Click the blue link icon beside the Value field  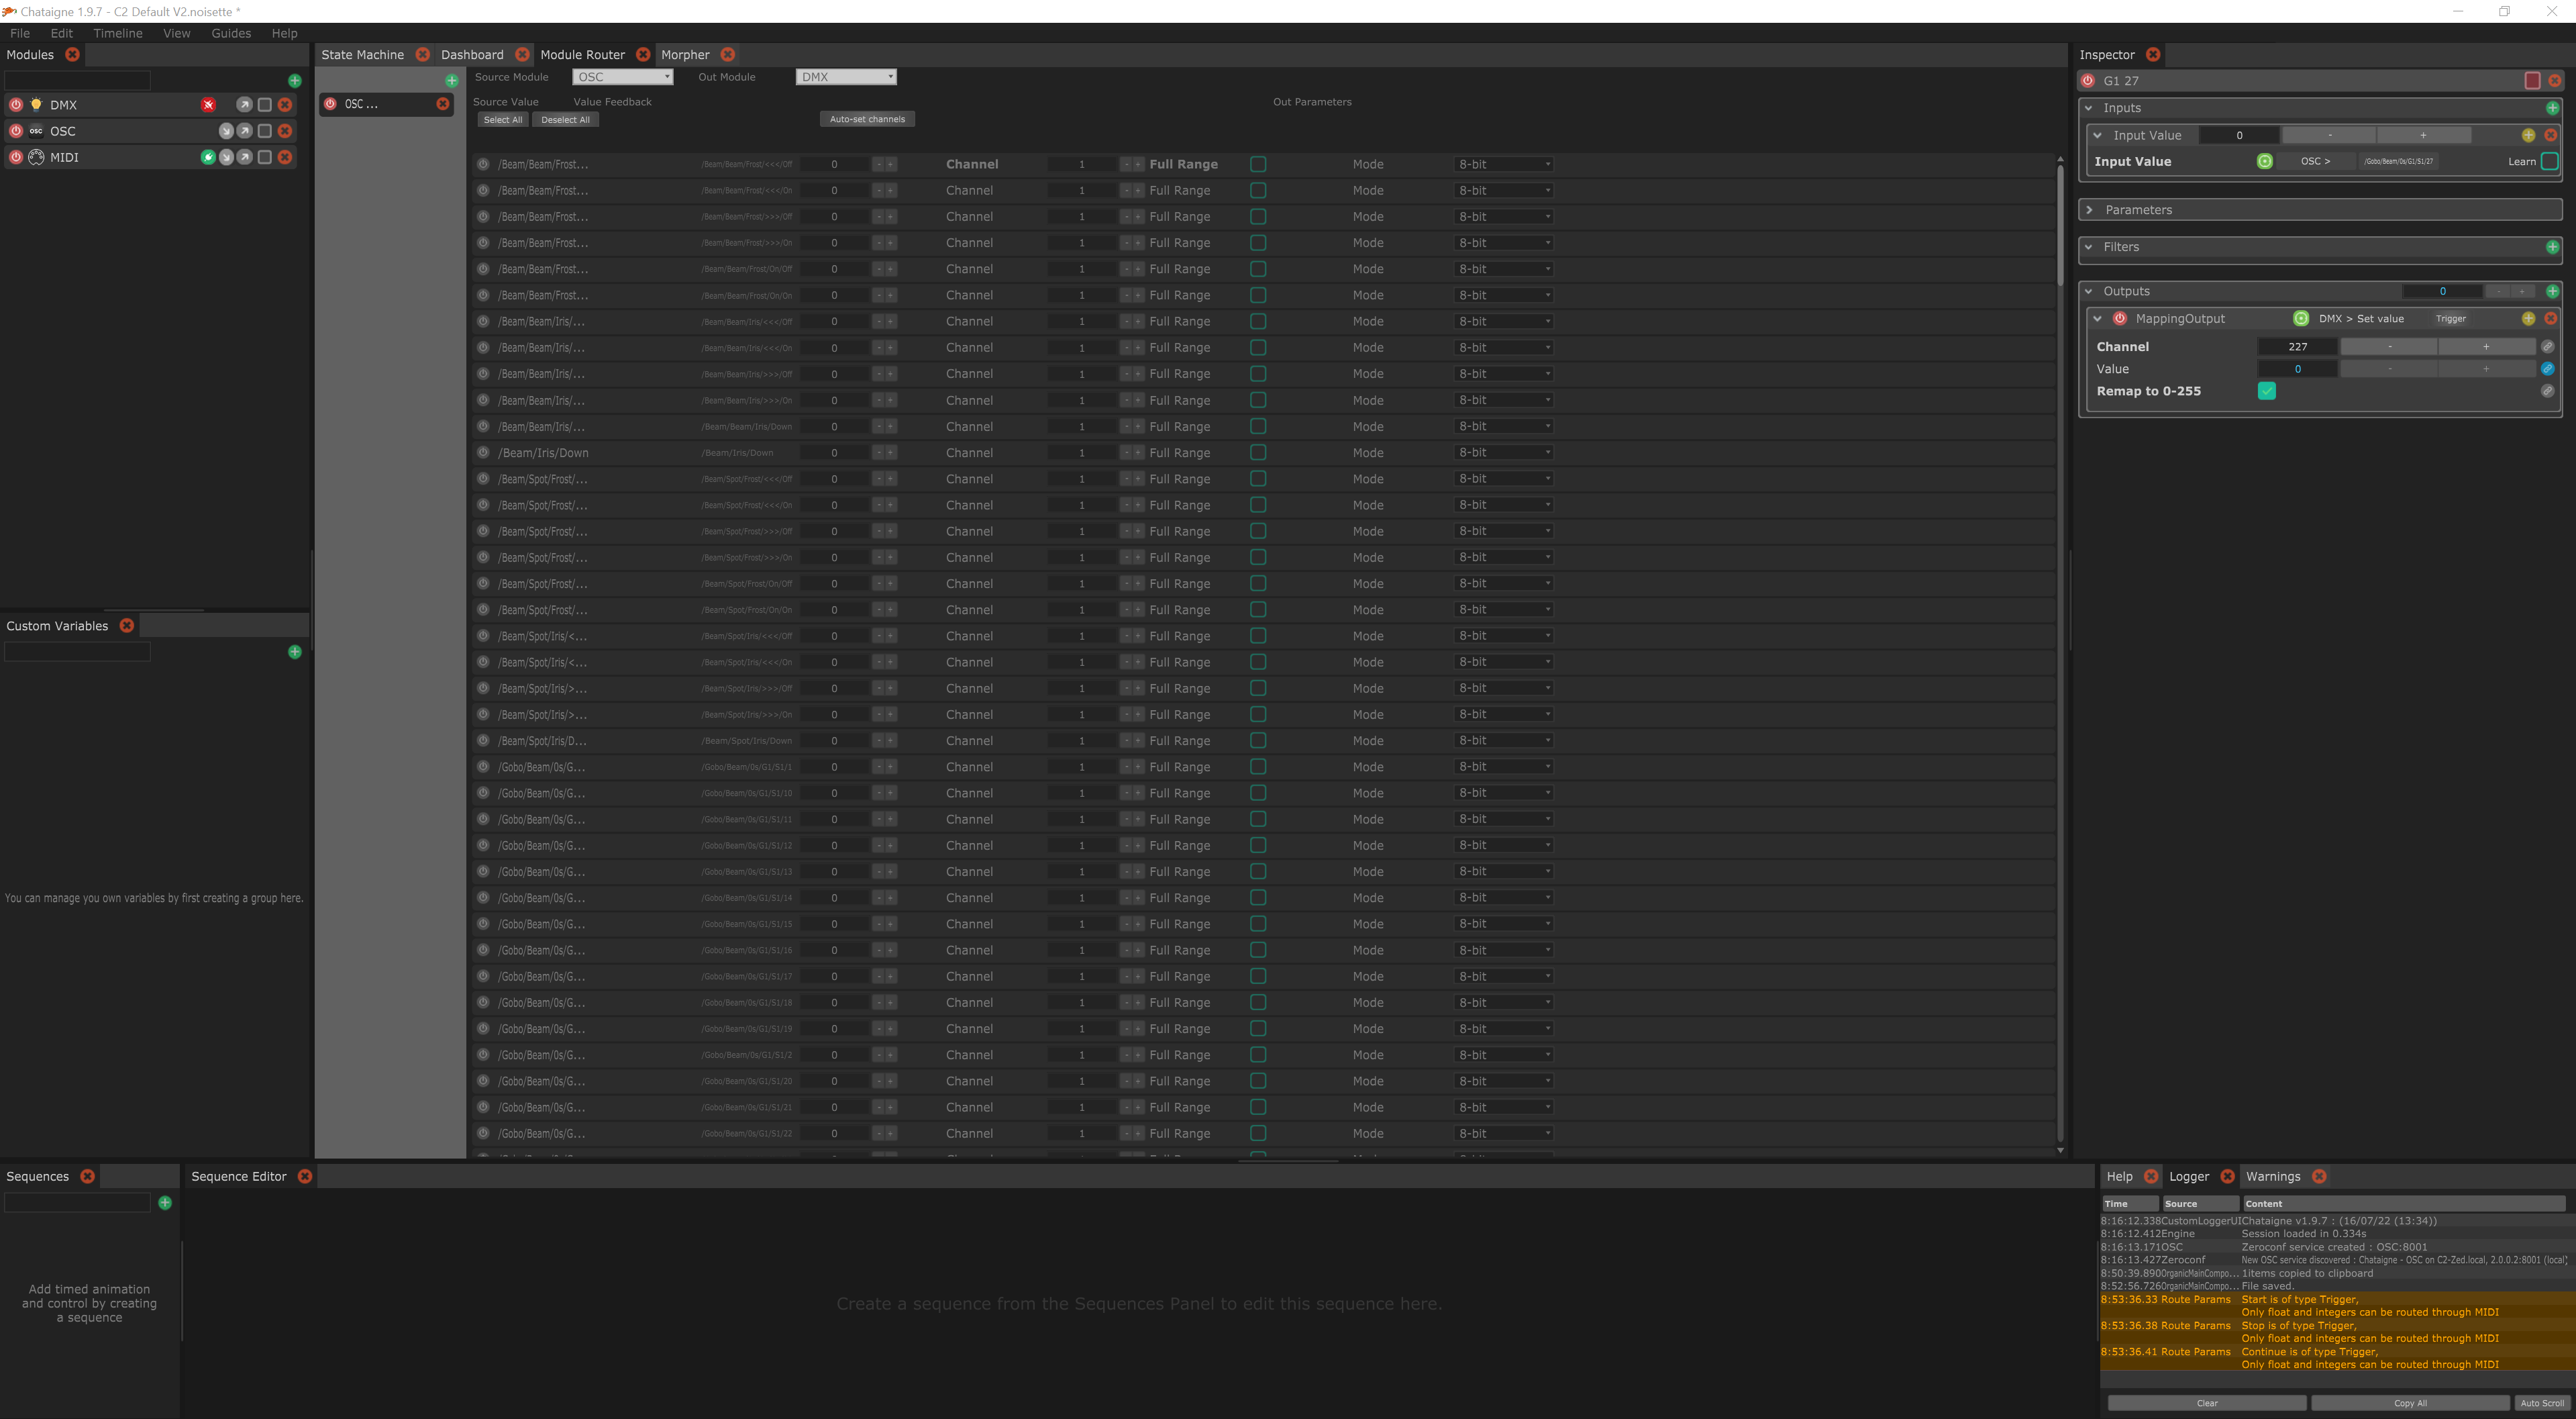(2547, 368)
